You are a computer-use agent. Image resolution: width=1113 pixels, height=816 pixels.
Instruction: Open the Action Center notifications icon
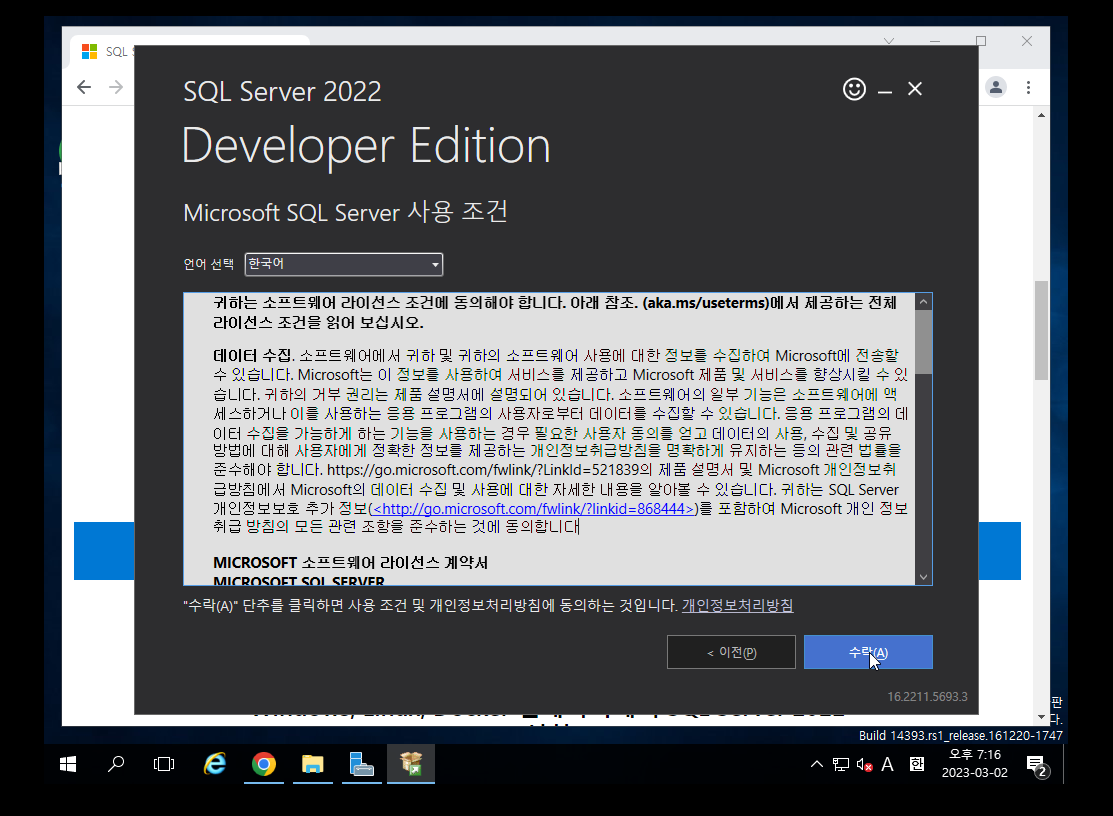1037,765
